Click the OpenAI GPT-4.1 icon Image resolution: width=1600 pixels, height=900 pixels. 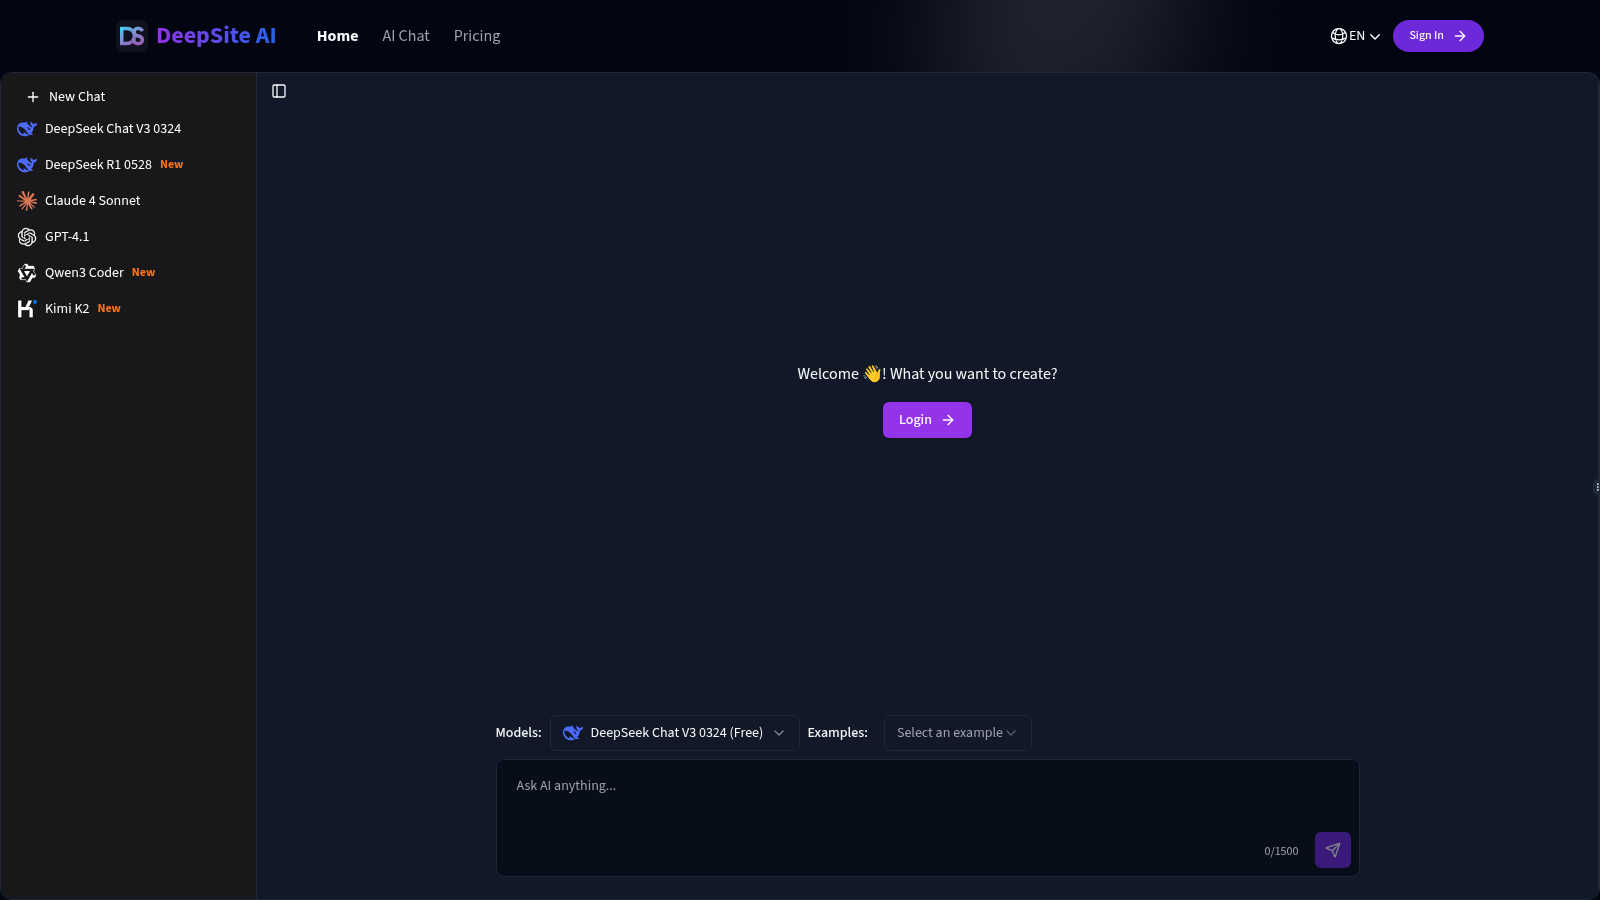tap(27, 237)
